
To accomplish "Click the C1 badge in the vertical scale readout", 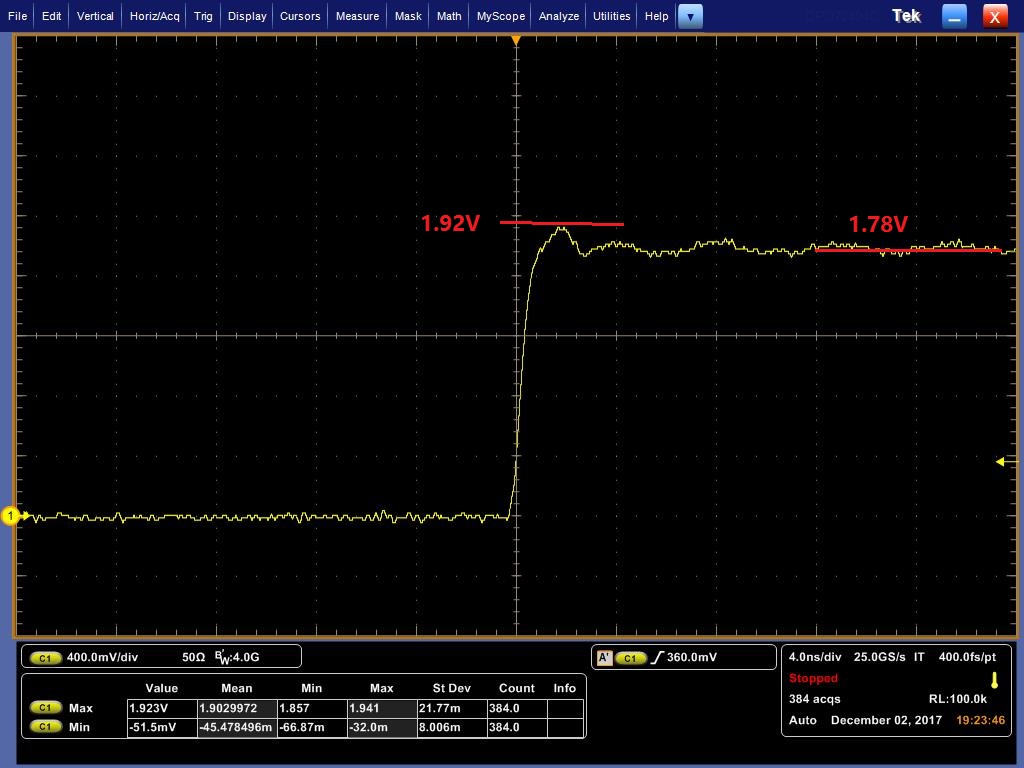I will tap(45, 657).
